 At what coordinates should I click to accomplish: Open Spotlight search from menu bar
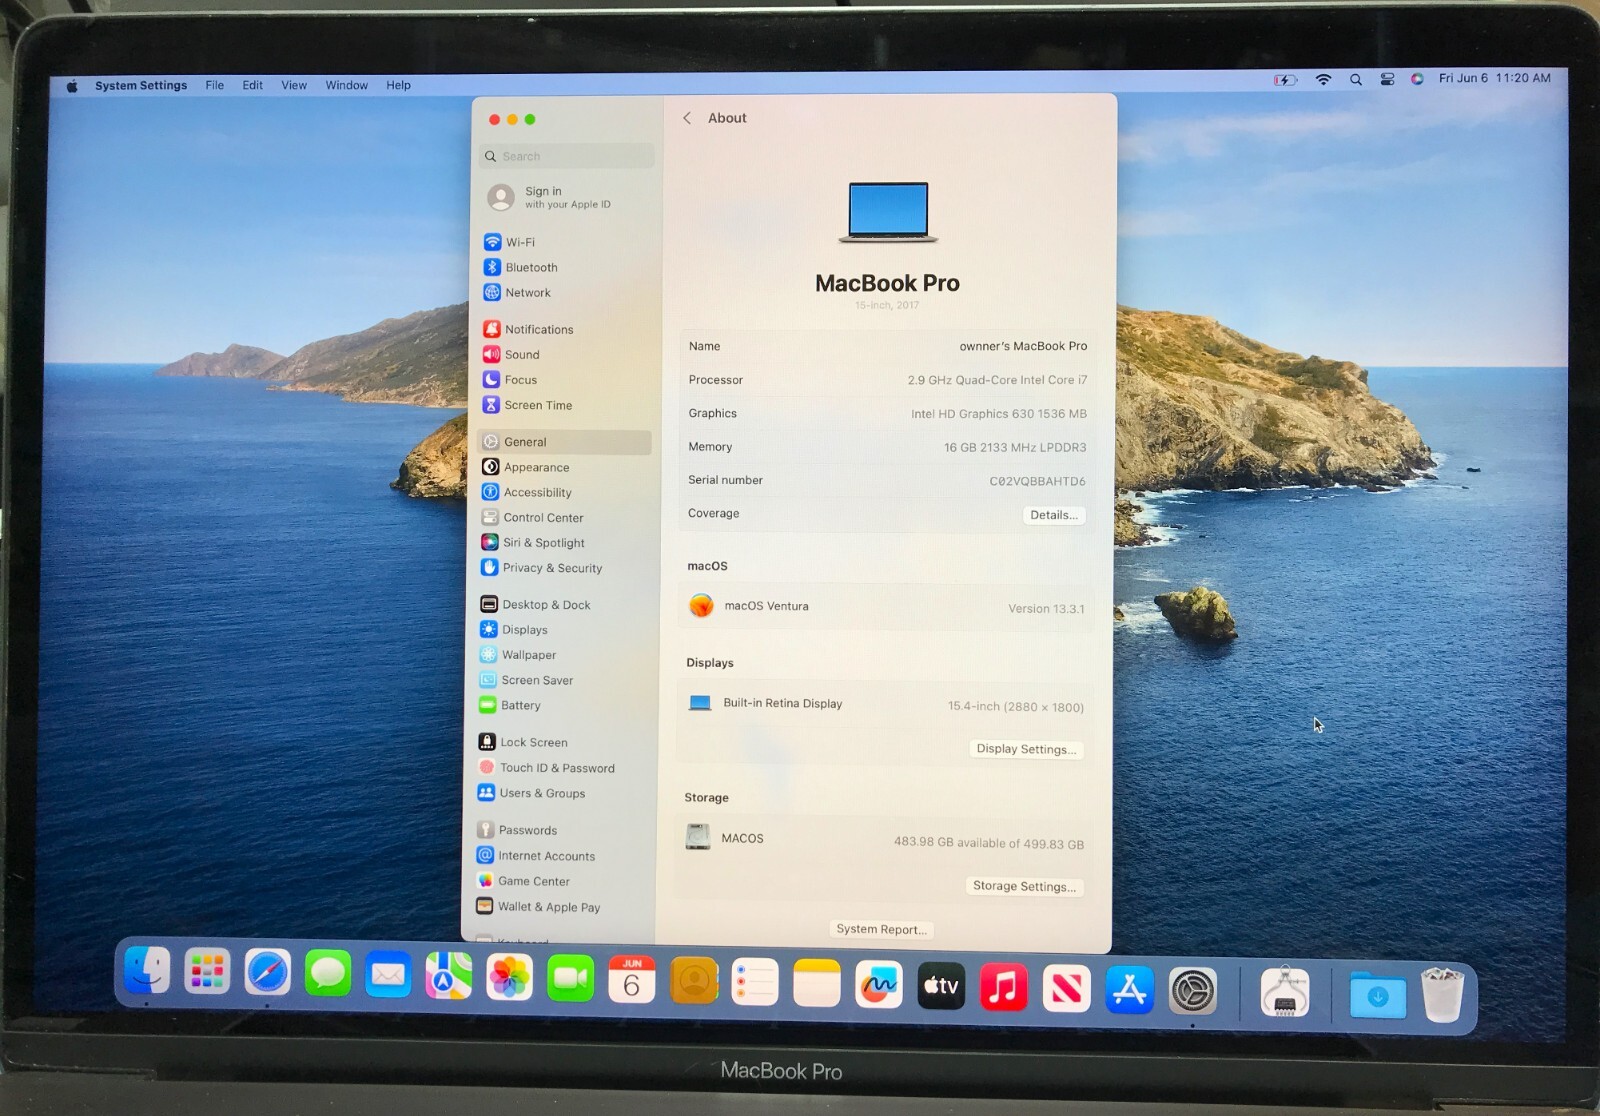pos(1356,80)
